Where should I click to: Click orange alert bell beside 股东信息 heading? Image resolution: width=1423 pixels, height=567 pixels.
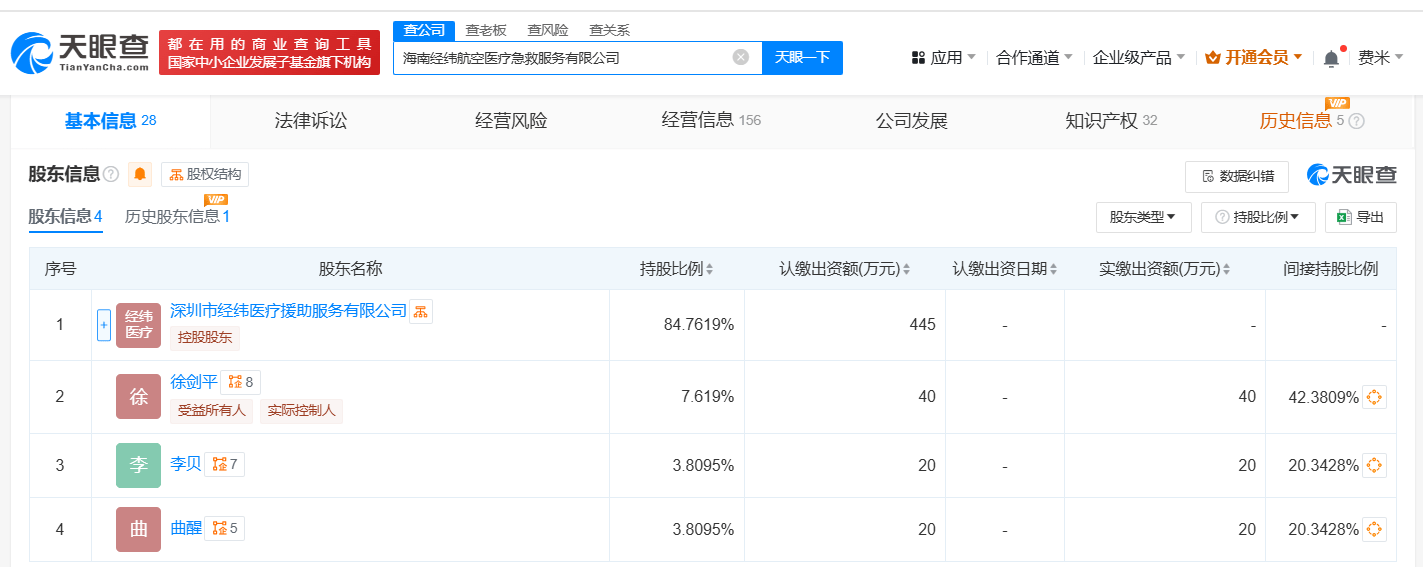click(x=140, y=174)
